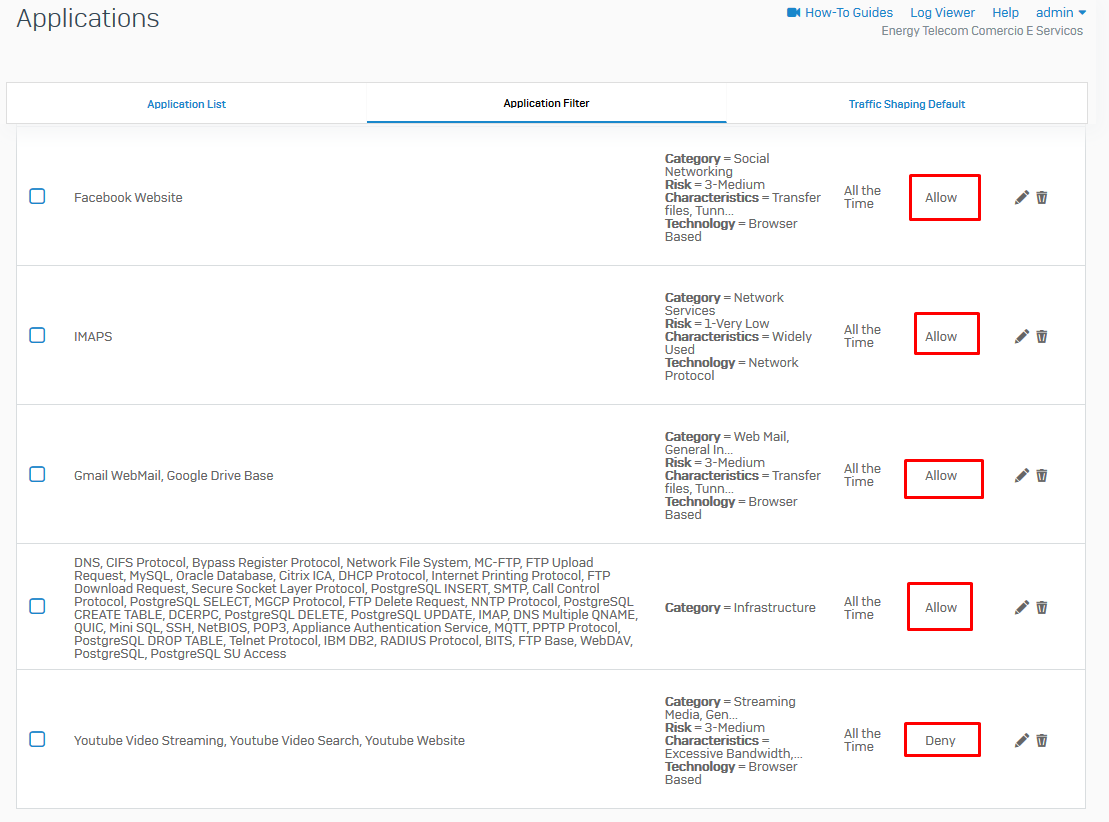Delete the Youtube Video Streaming rule
The image size is (1109, 822).
[x=1042, y=740]
